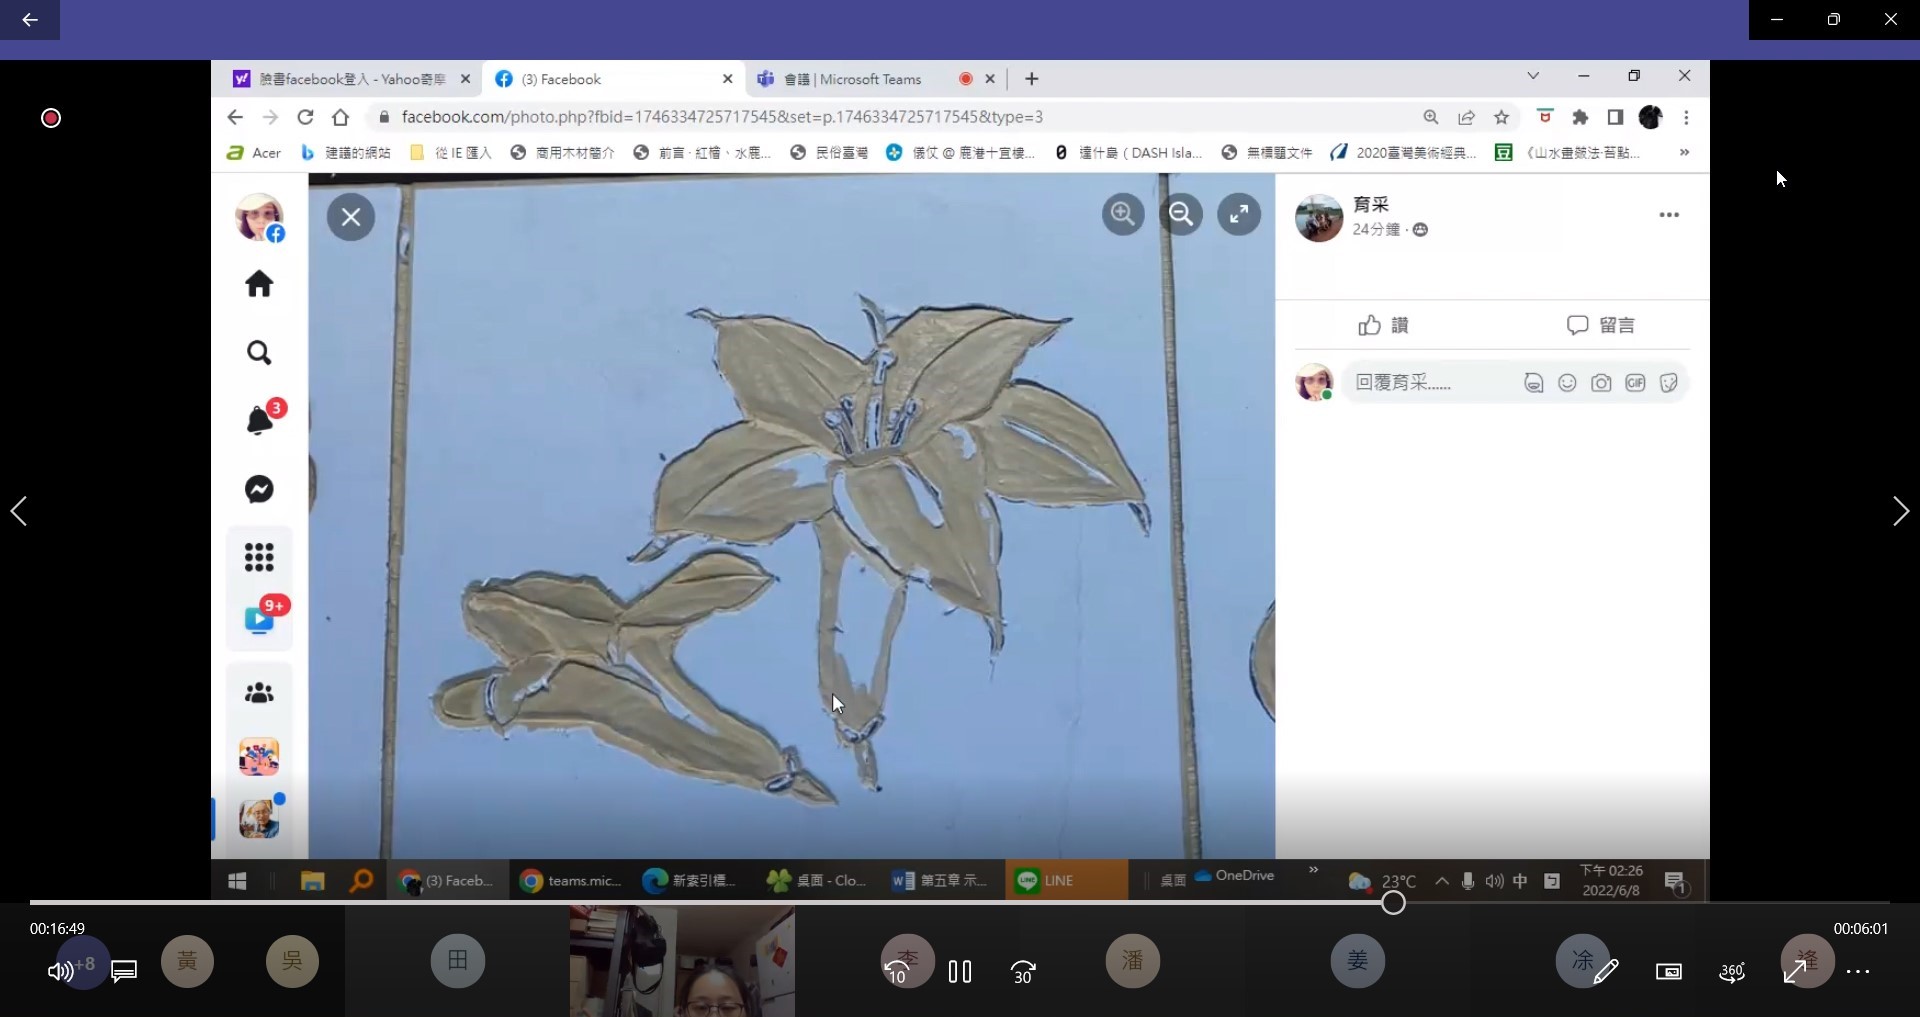1920x1017 pixels.
Task: Open the pencil edit tool
Action: (x=1606, y=971)
